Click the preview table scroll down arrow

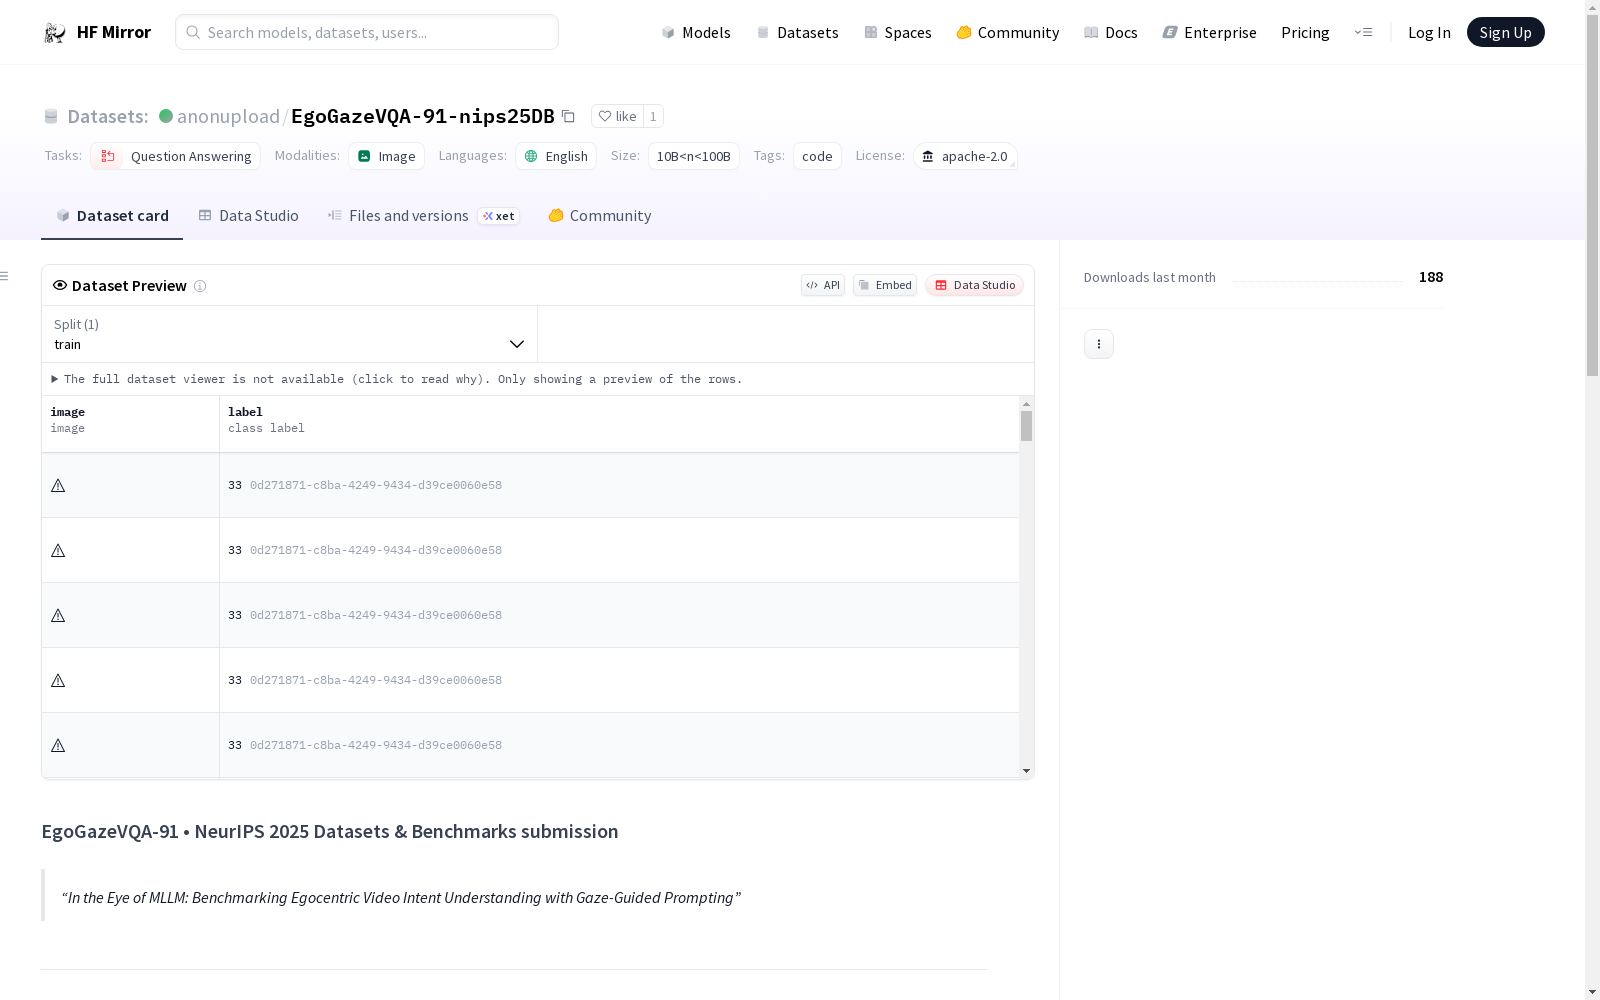point(1026,771)
